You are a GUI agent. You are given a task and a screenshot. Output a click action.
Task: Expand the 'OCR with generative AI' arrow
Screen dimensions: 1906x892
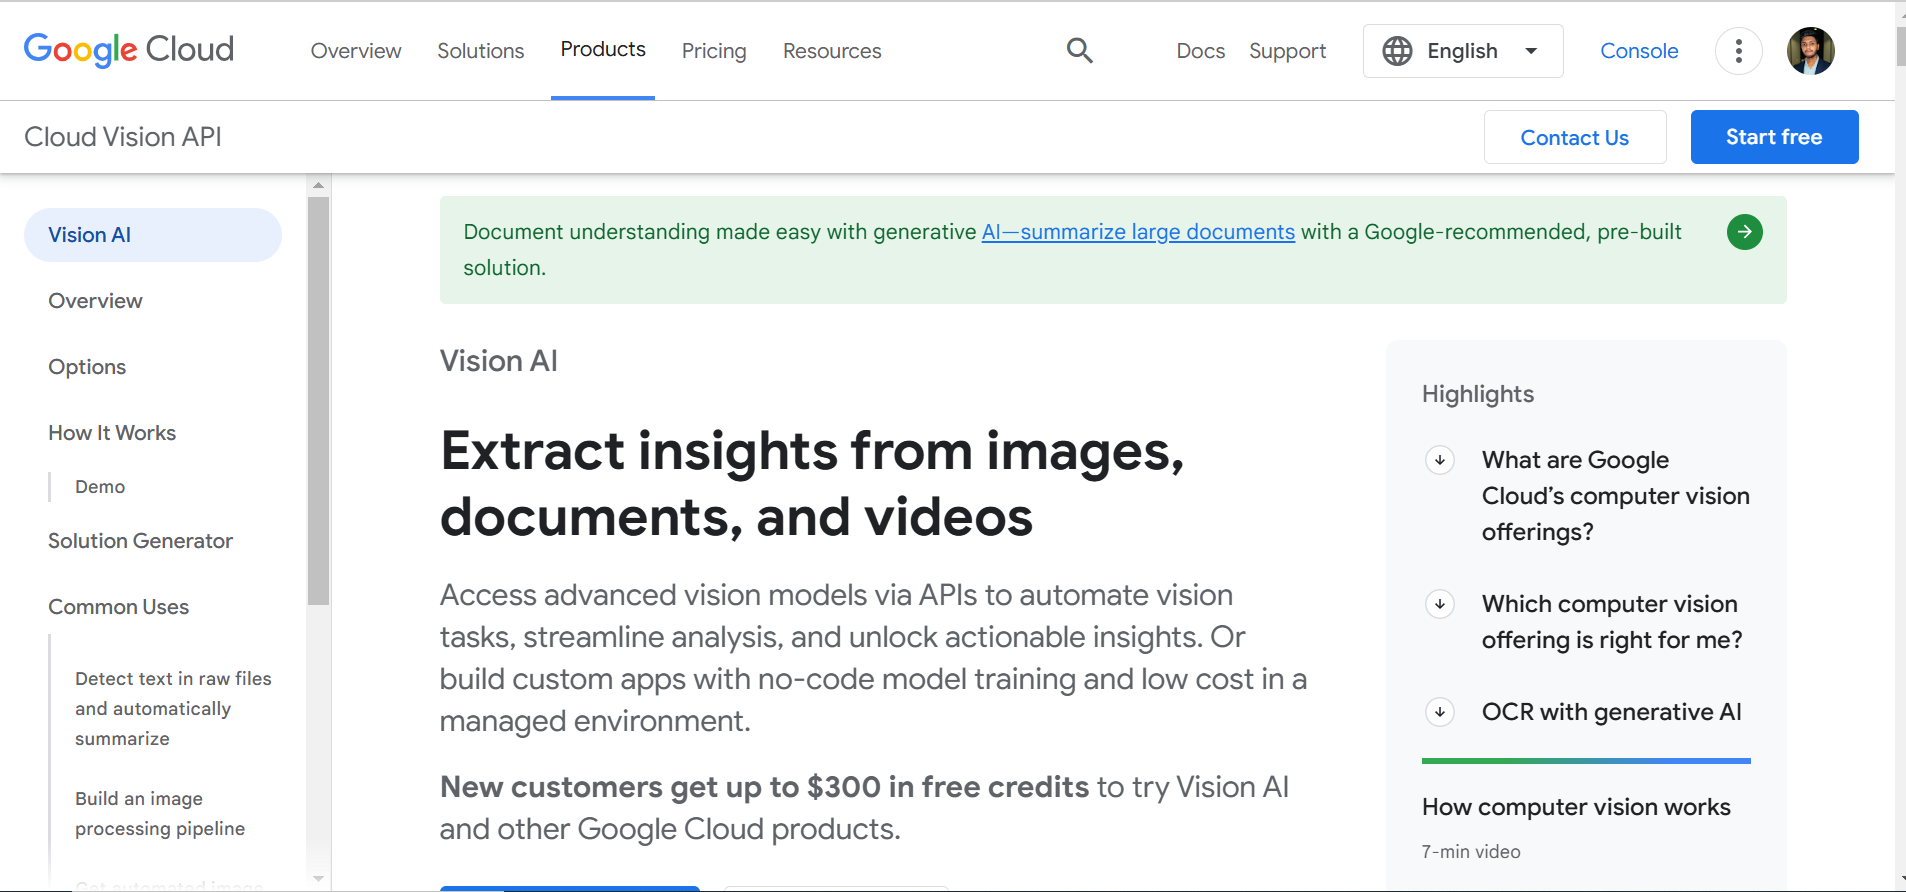[1439, 712]
